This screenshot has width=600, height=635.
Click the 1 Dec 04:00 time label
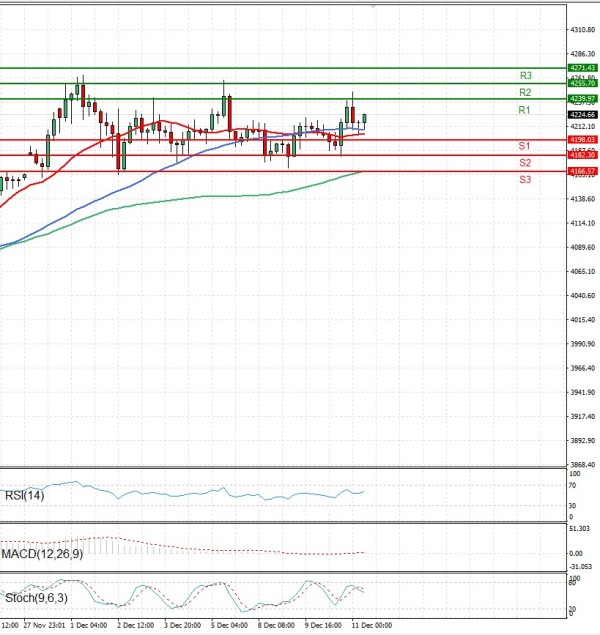tap(88, 625)
